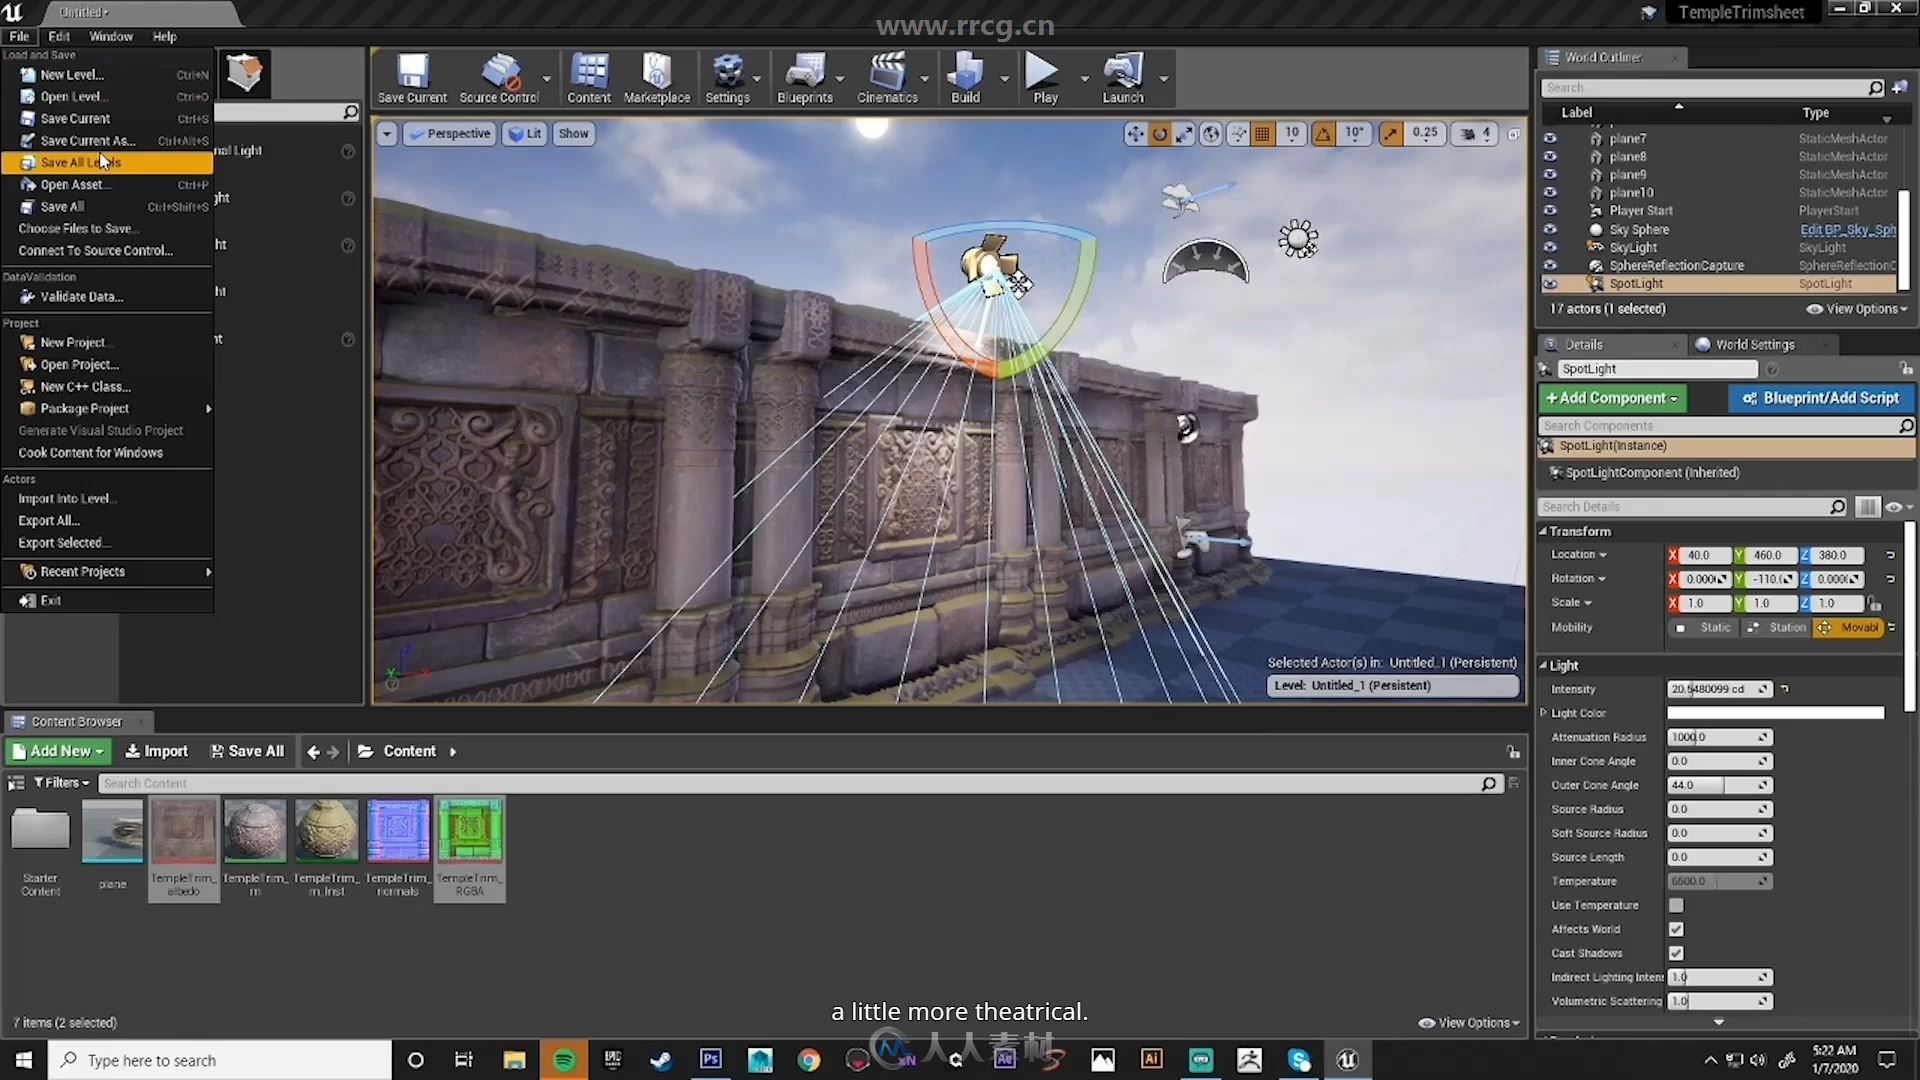Open Content toolbar icon
This screenshot has height=1080, width=1920.
[589, 78]
